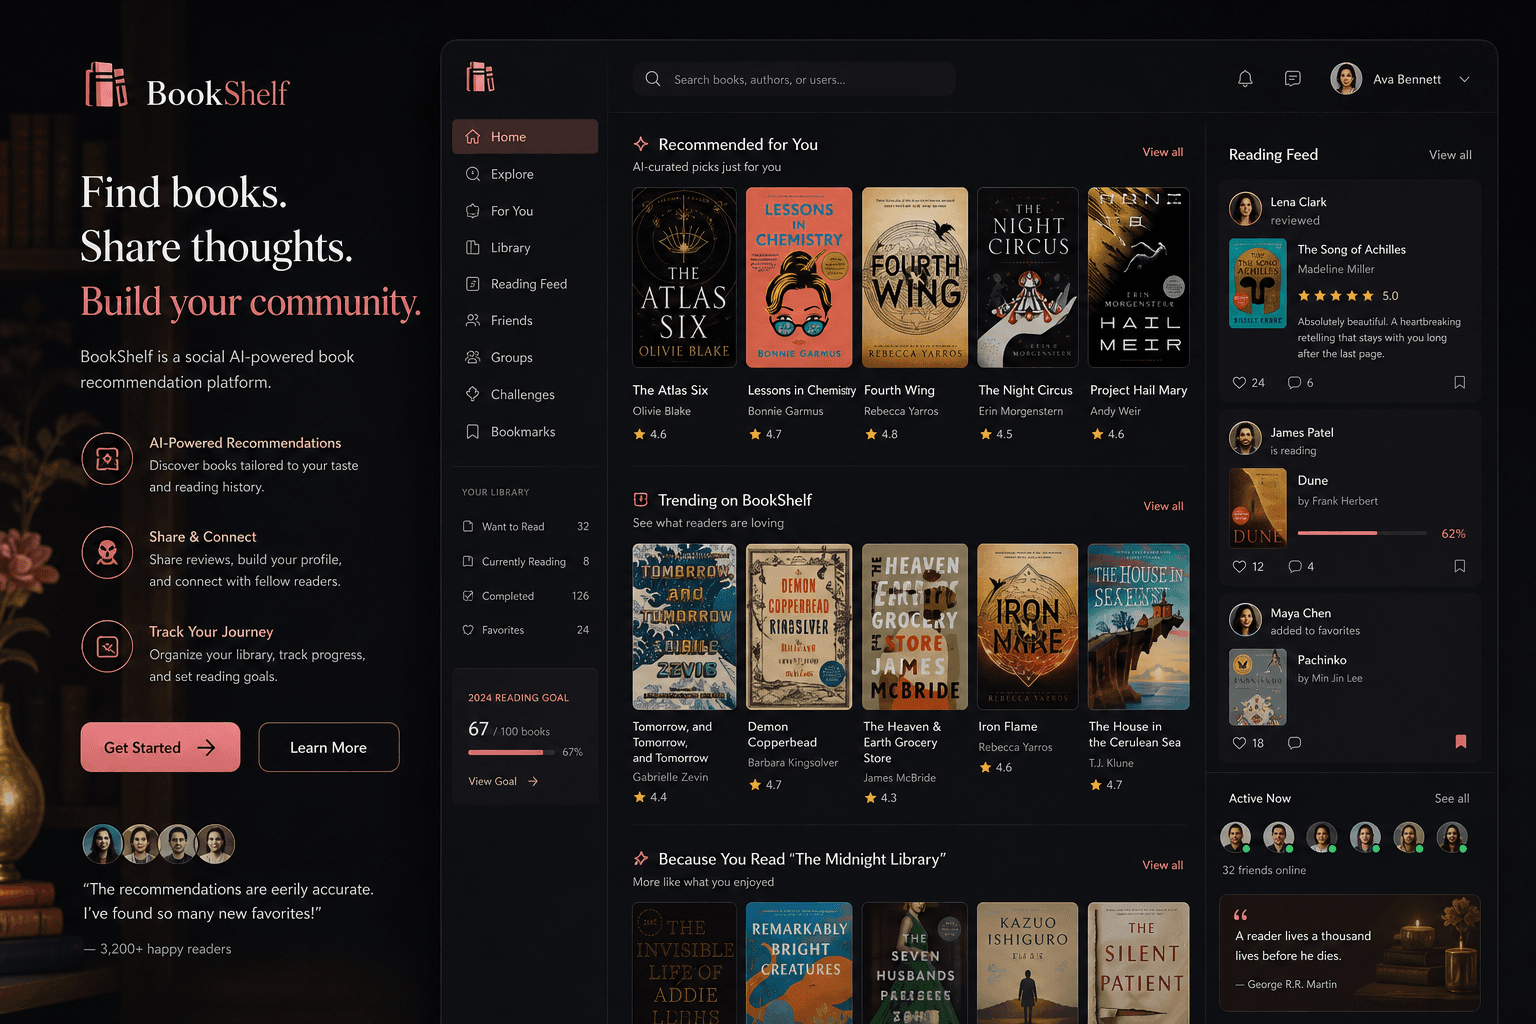The image size is (1536, 1024).
Task: Open the Project Hail Mary book cover
Action: tap(1139, 278)
